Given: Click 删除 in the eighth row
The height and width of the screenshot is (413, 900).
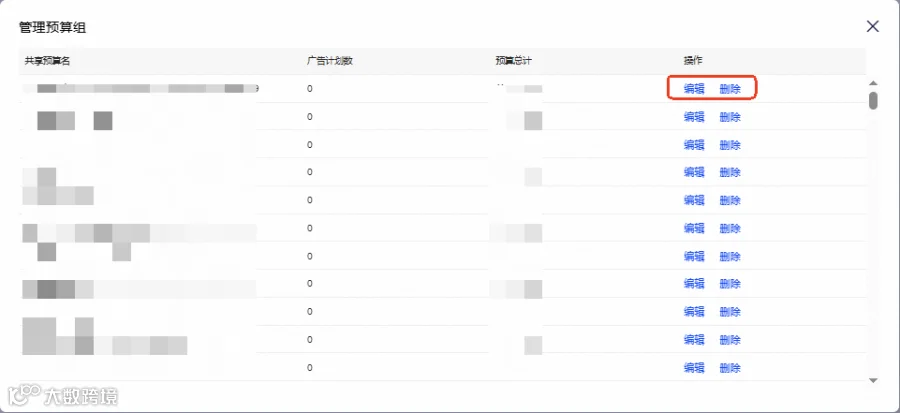Looking at the screenshot, I should coord(730,283).
